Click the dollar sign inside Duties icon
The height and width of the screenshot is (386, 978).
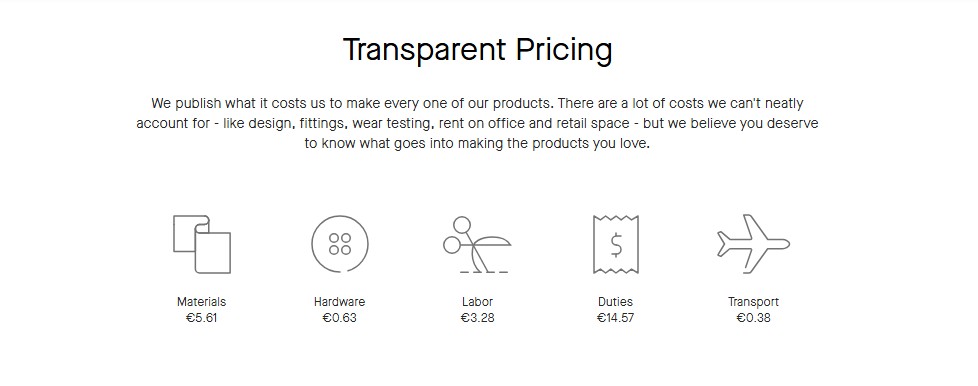[x=616, y=244]
